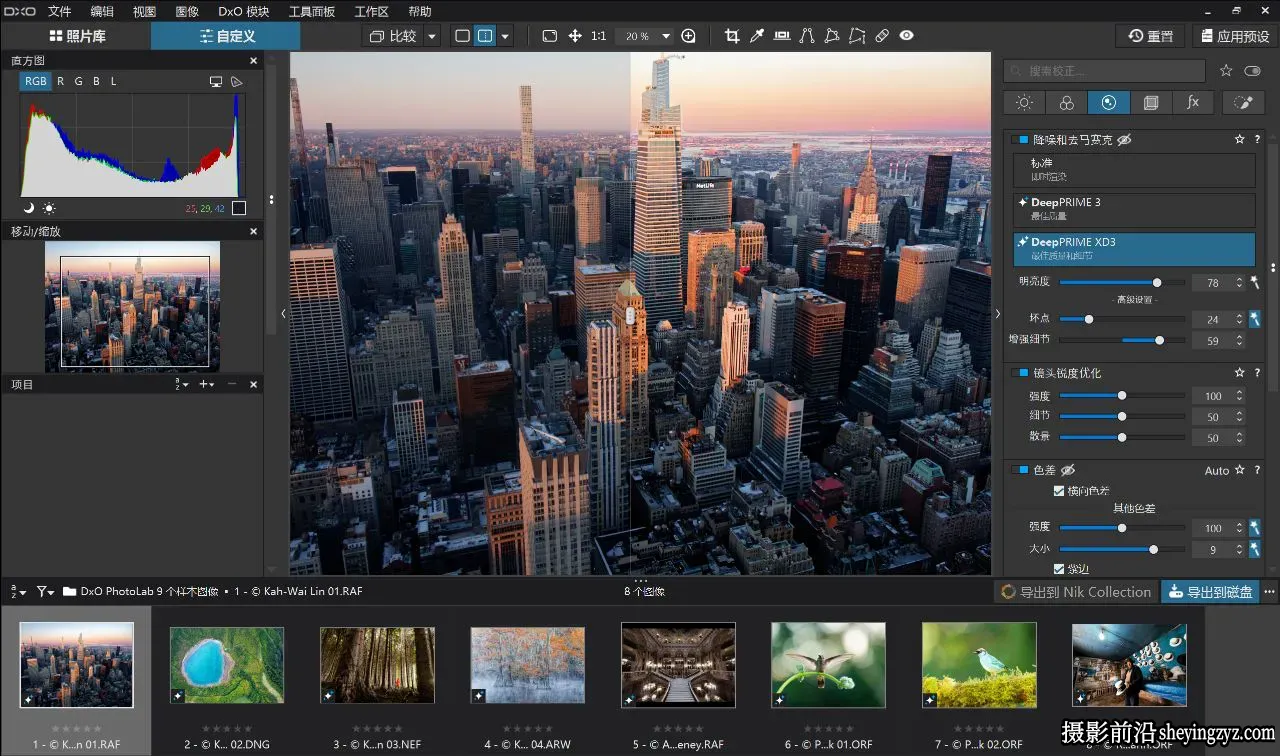Image resolution: width=1280 pixels, height=756 pixels.
Task: Toggle the red-eye preview eye tool
Action: (x=906, y=36)
